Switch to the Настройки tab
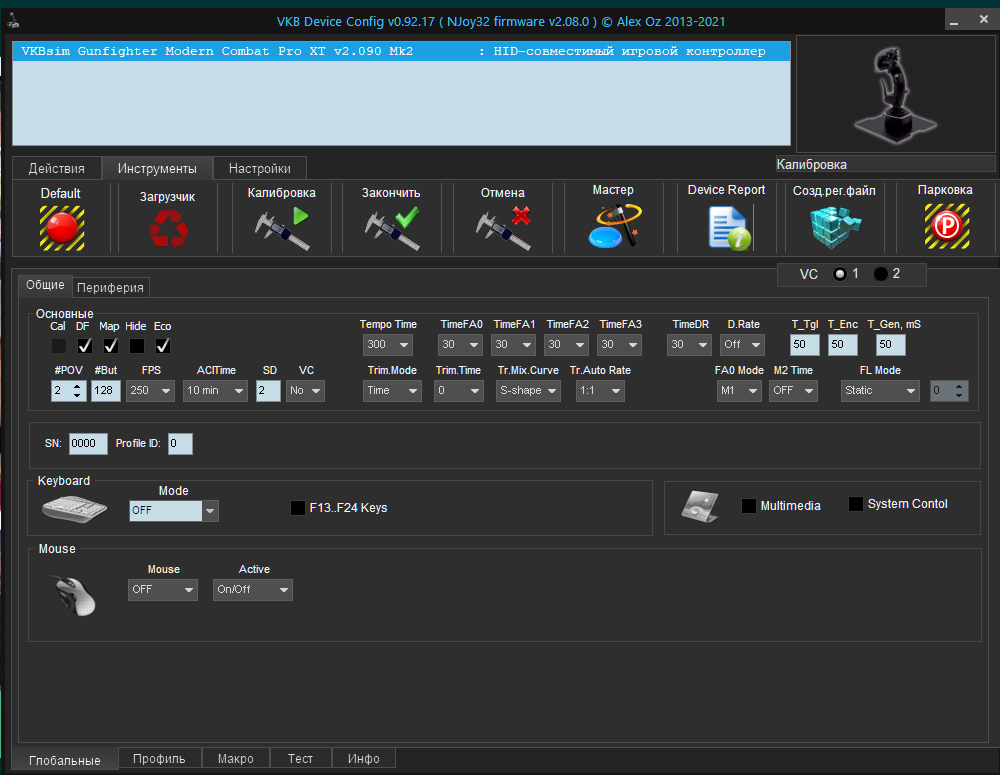 pos(260,168)
